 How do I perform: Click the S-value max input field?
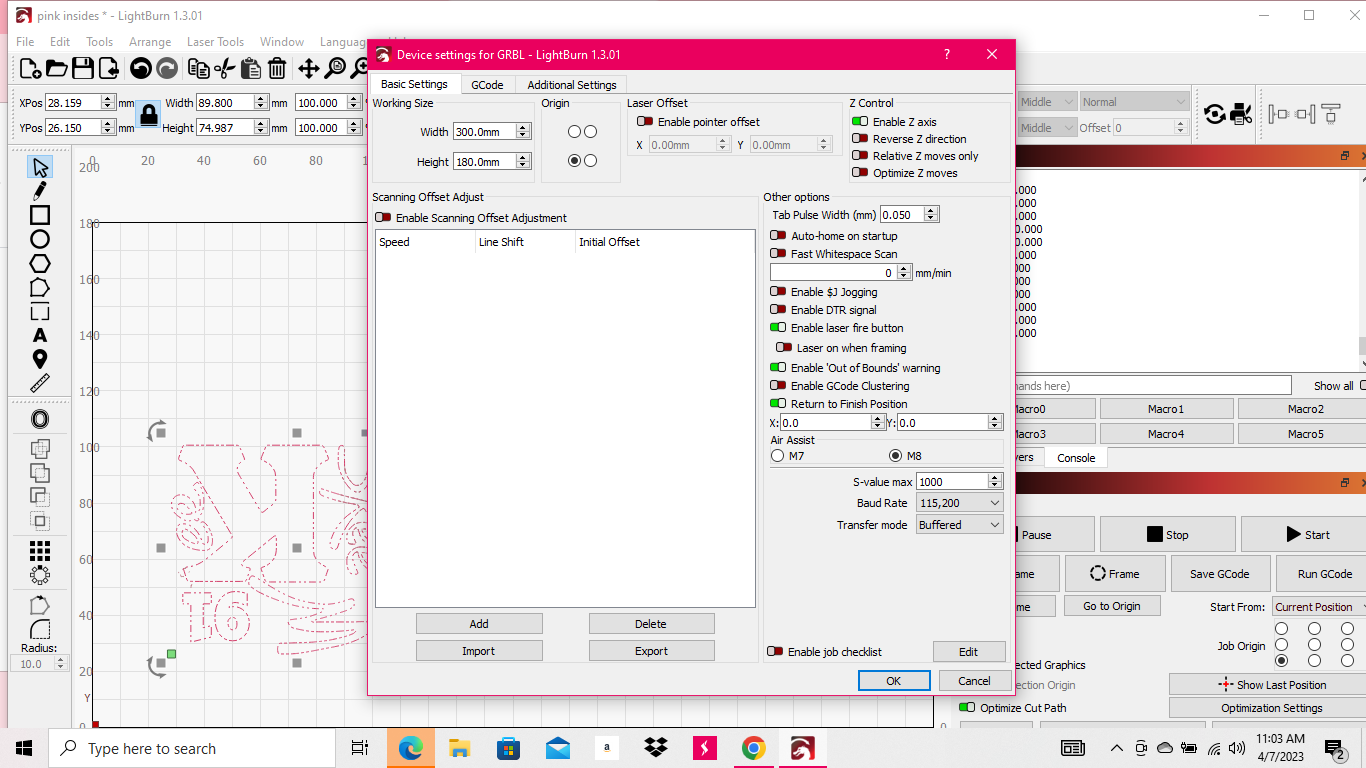959,482
